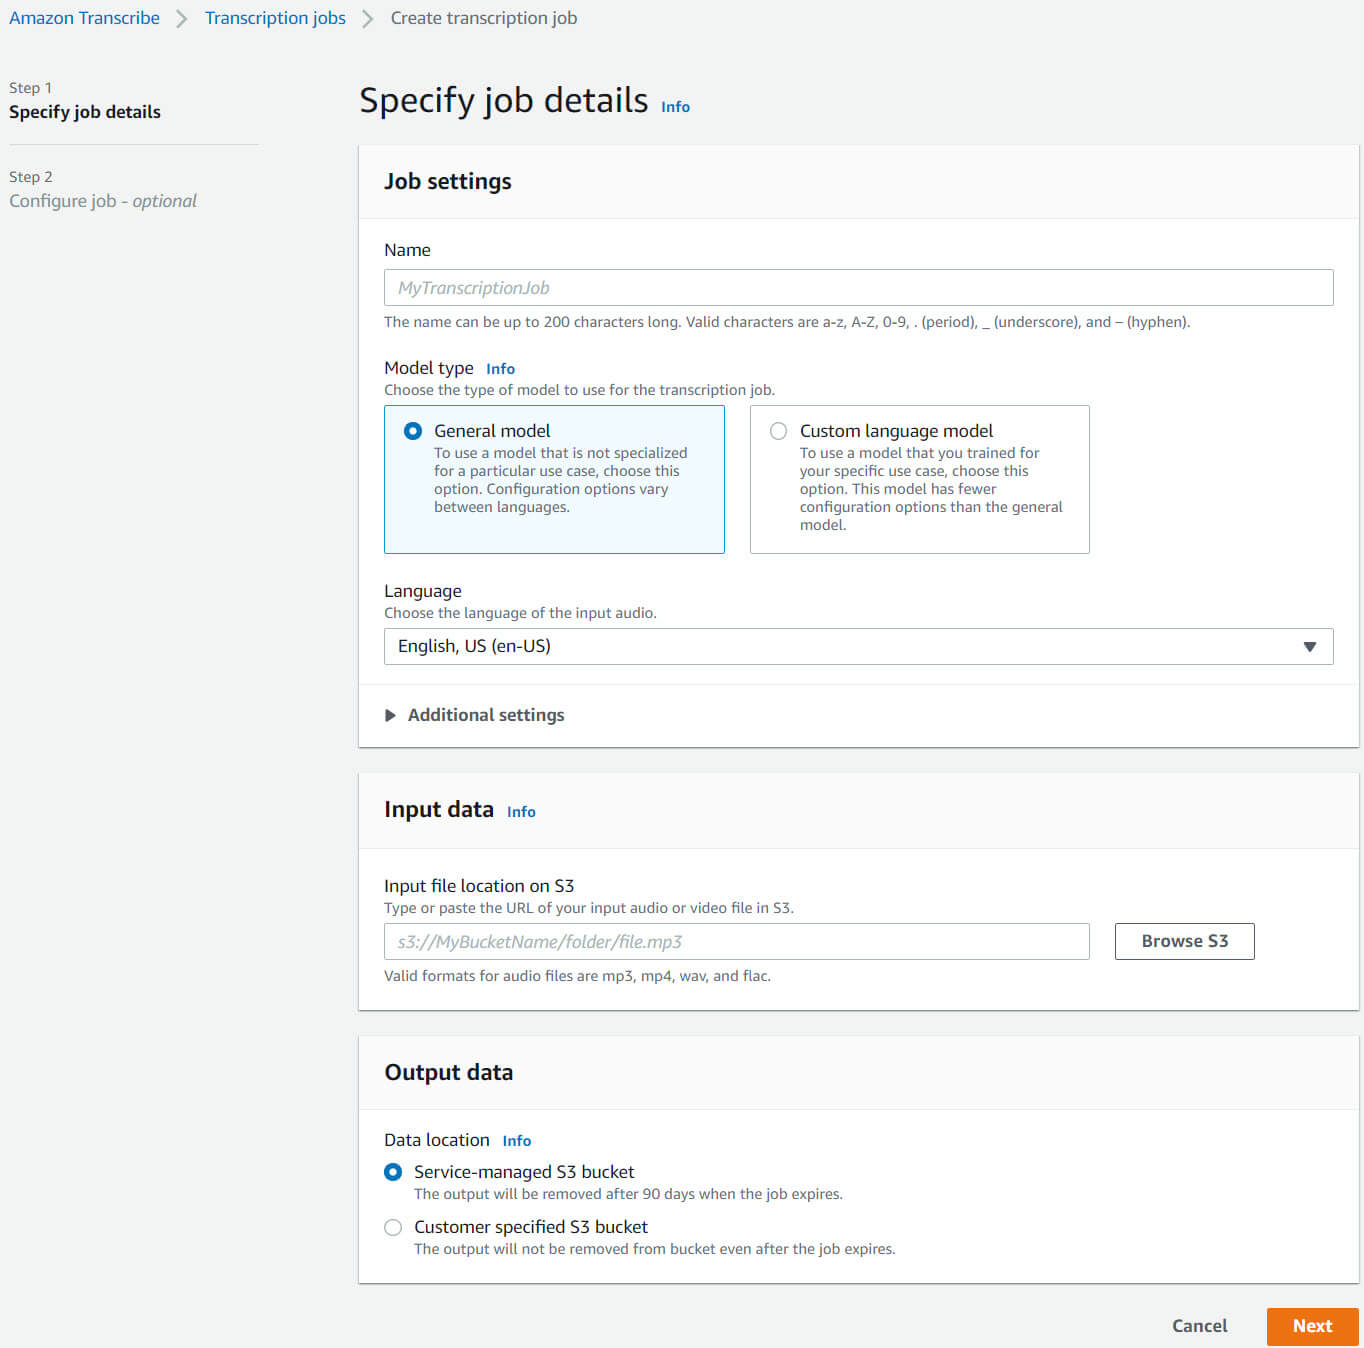Click the orange Next button
The image size is (1364, 1348).
coord(1311,1326)
